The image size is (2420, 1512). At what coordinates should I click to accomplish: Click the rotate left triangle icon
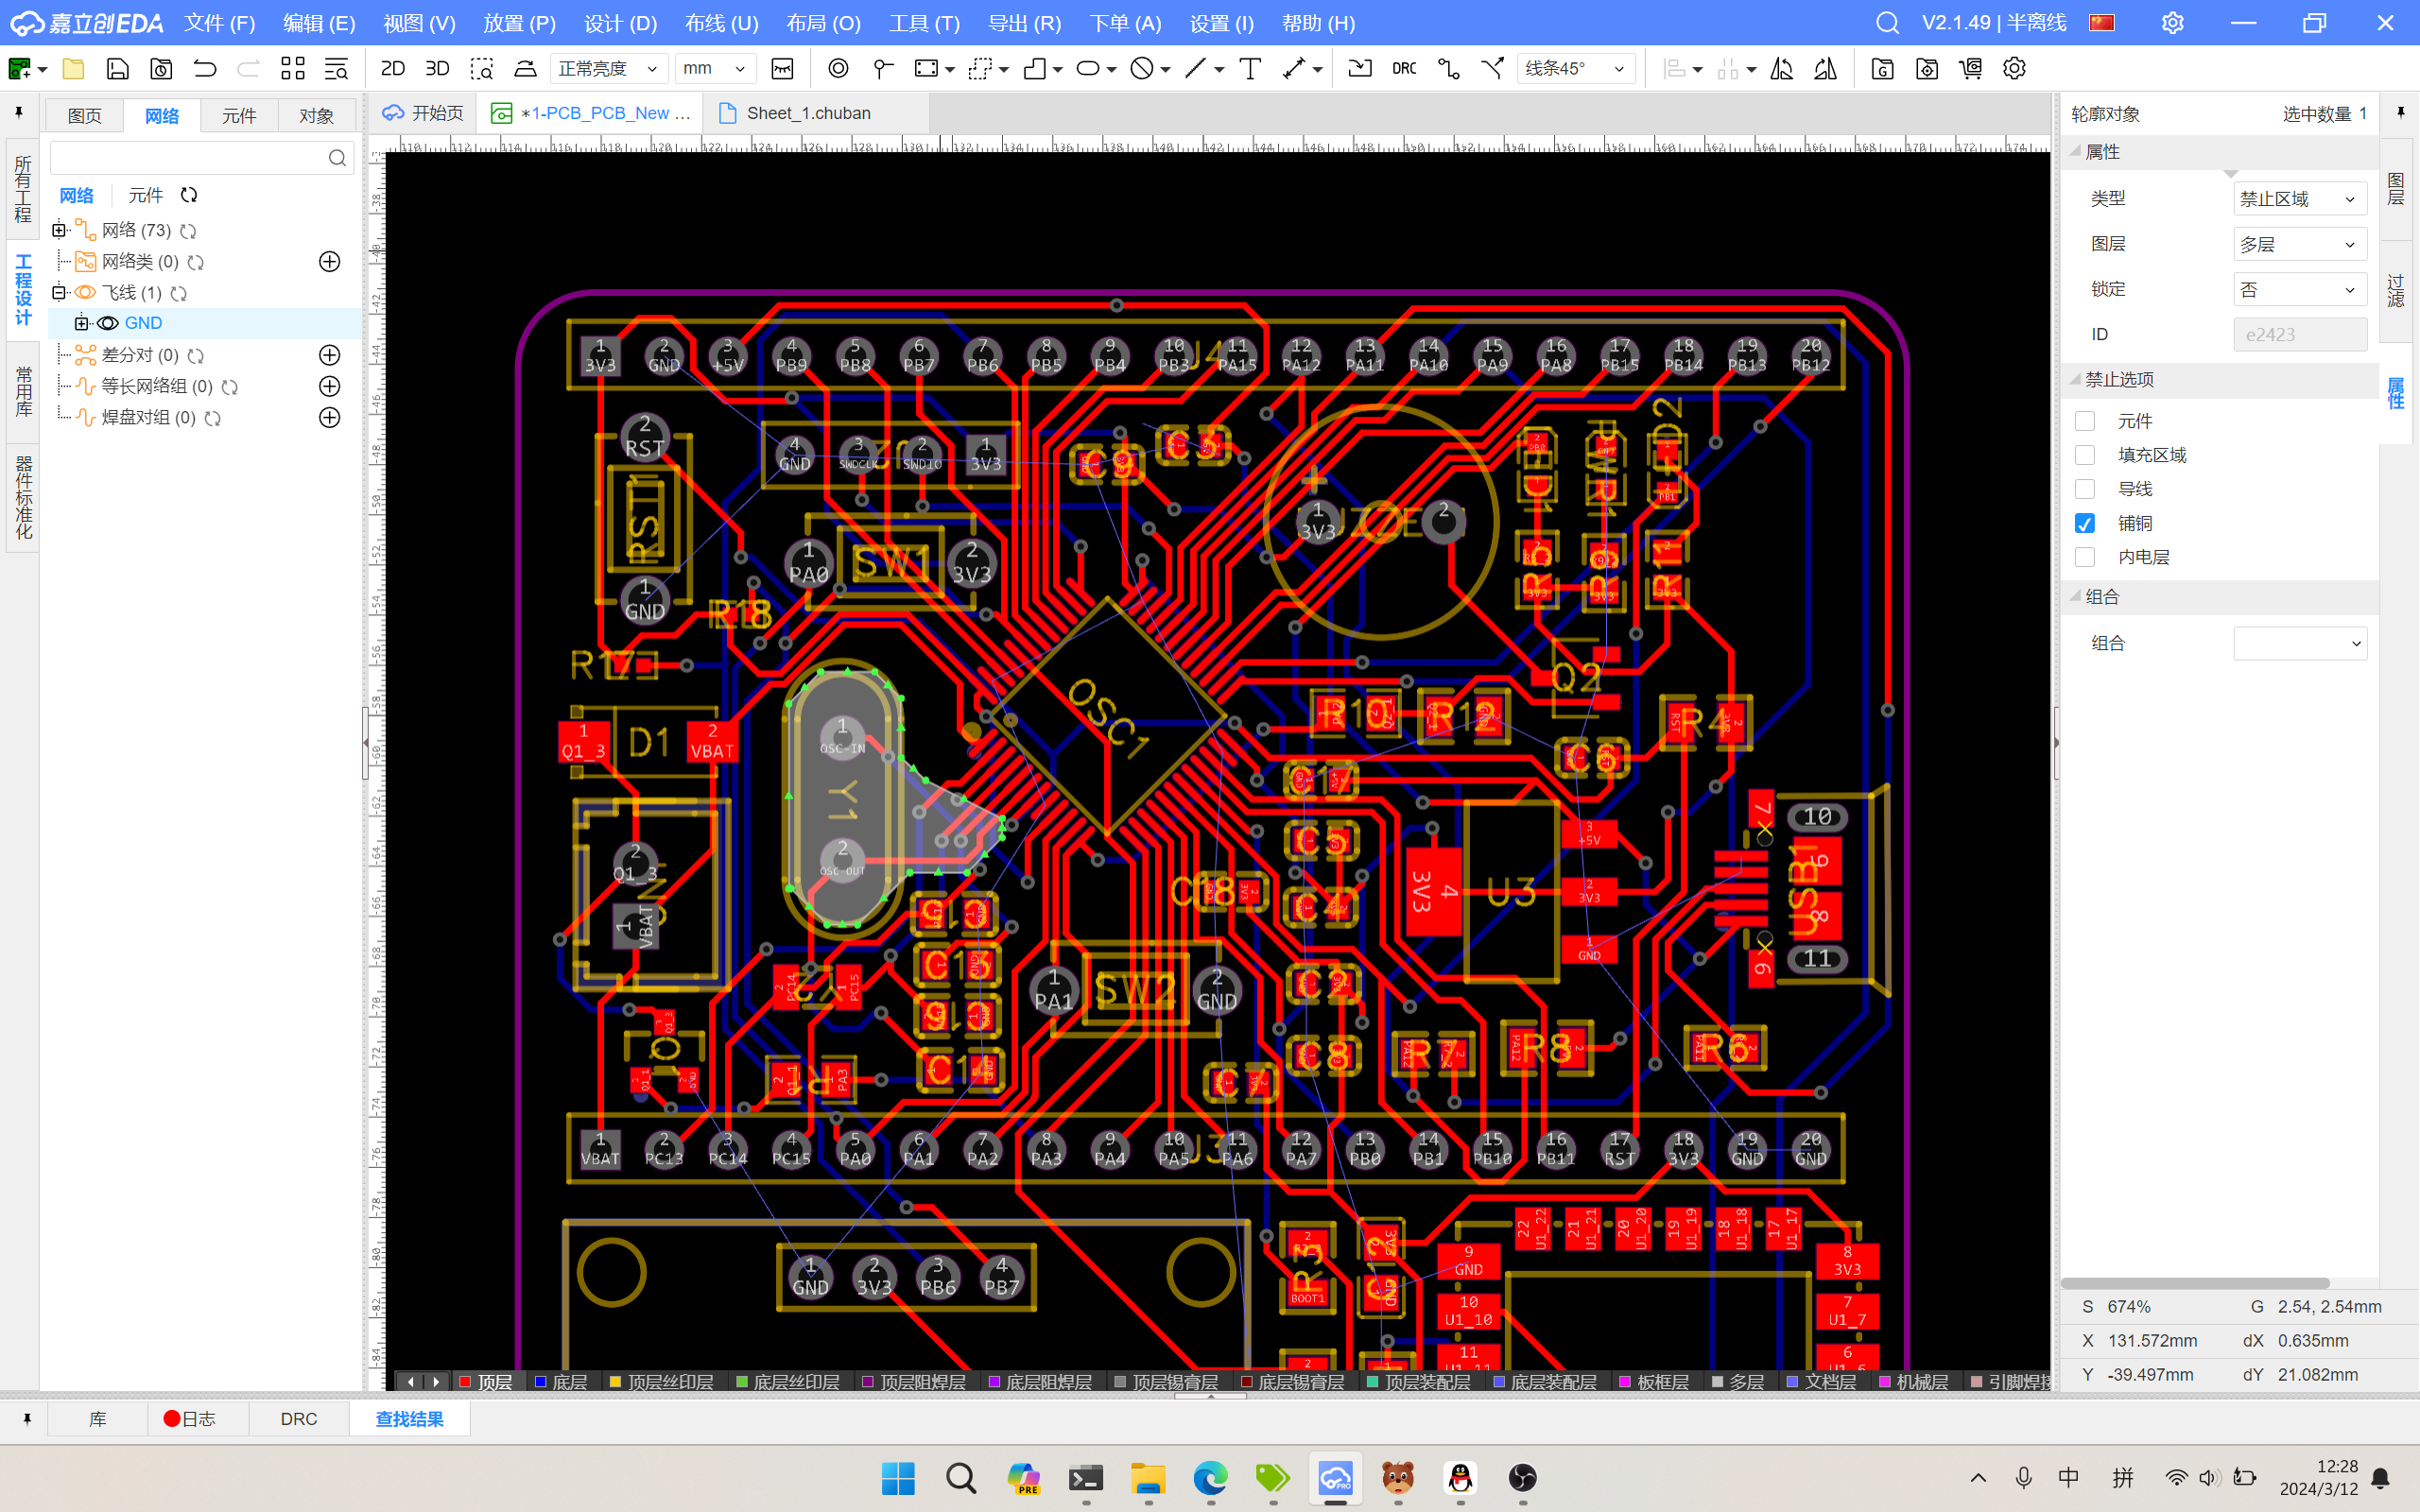click(1782, 68)
